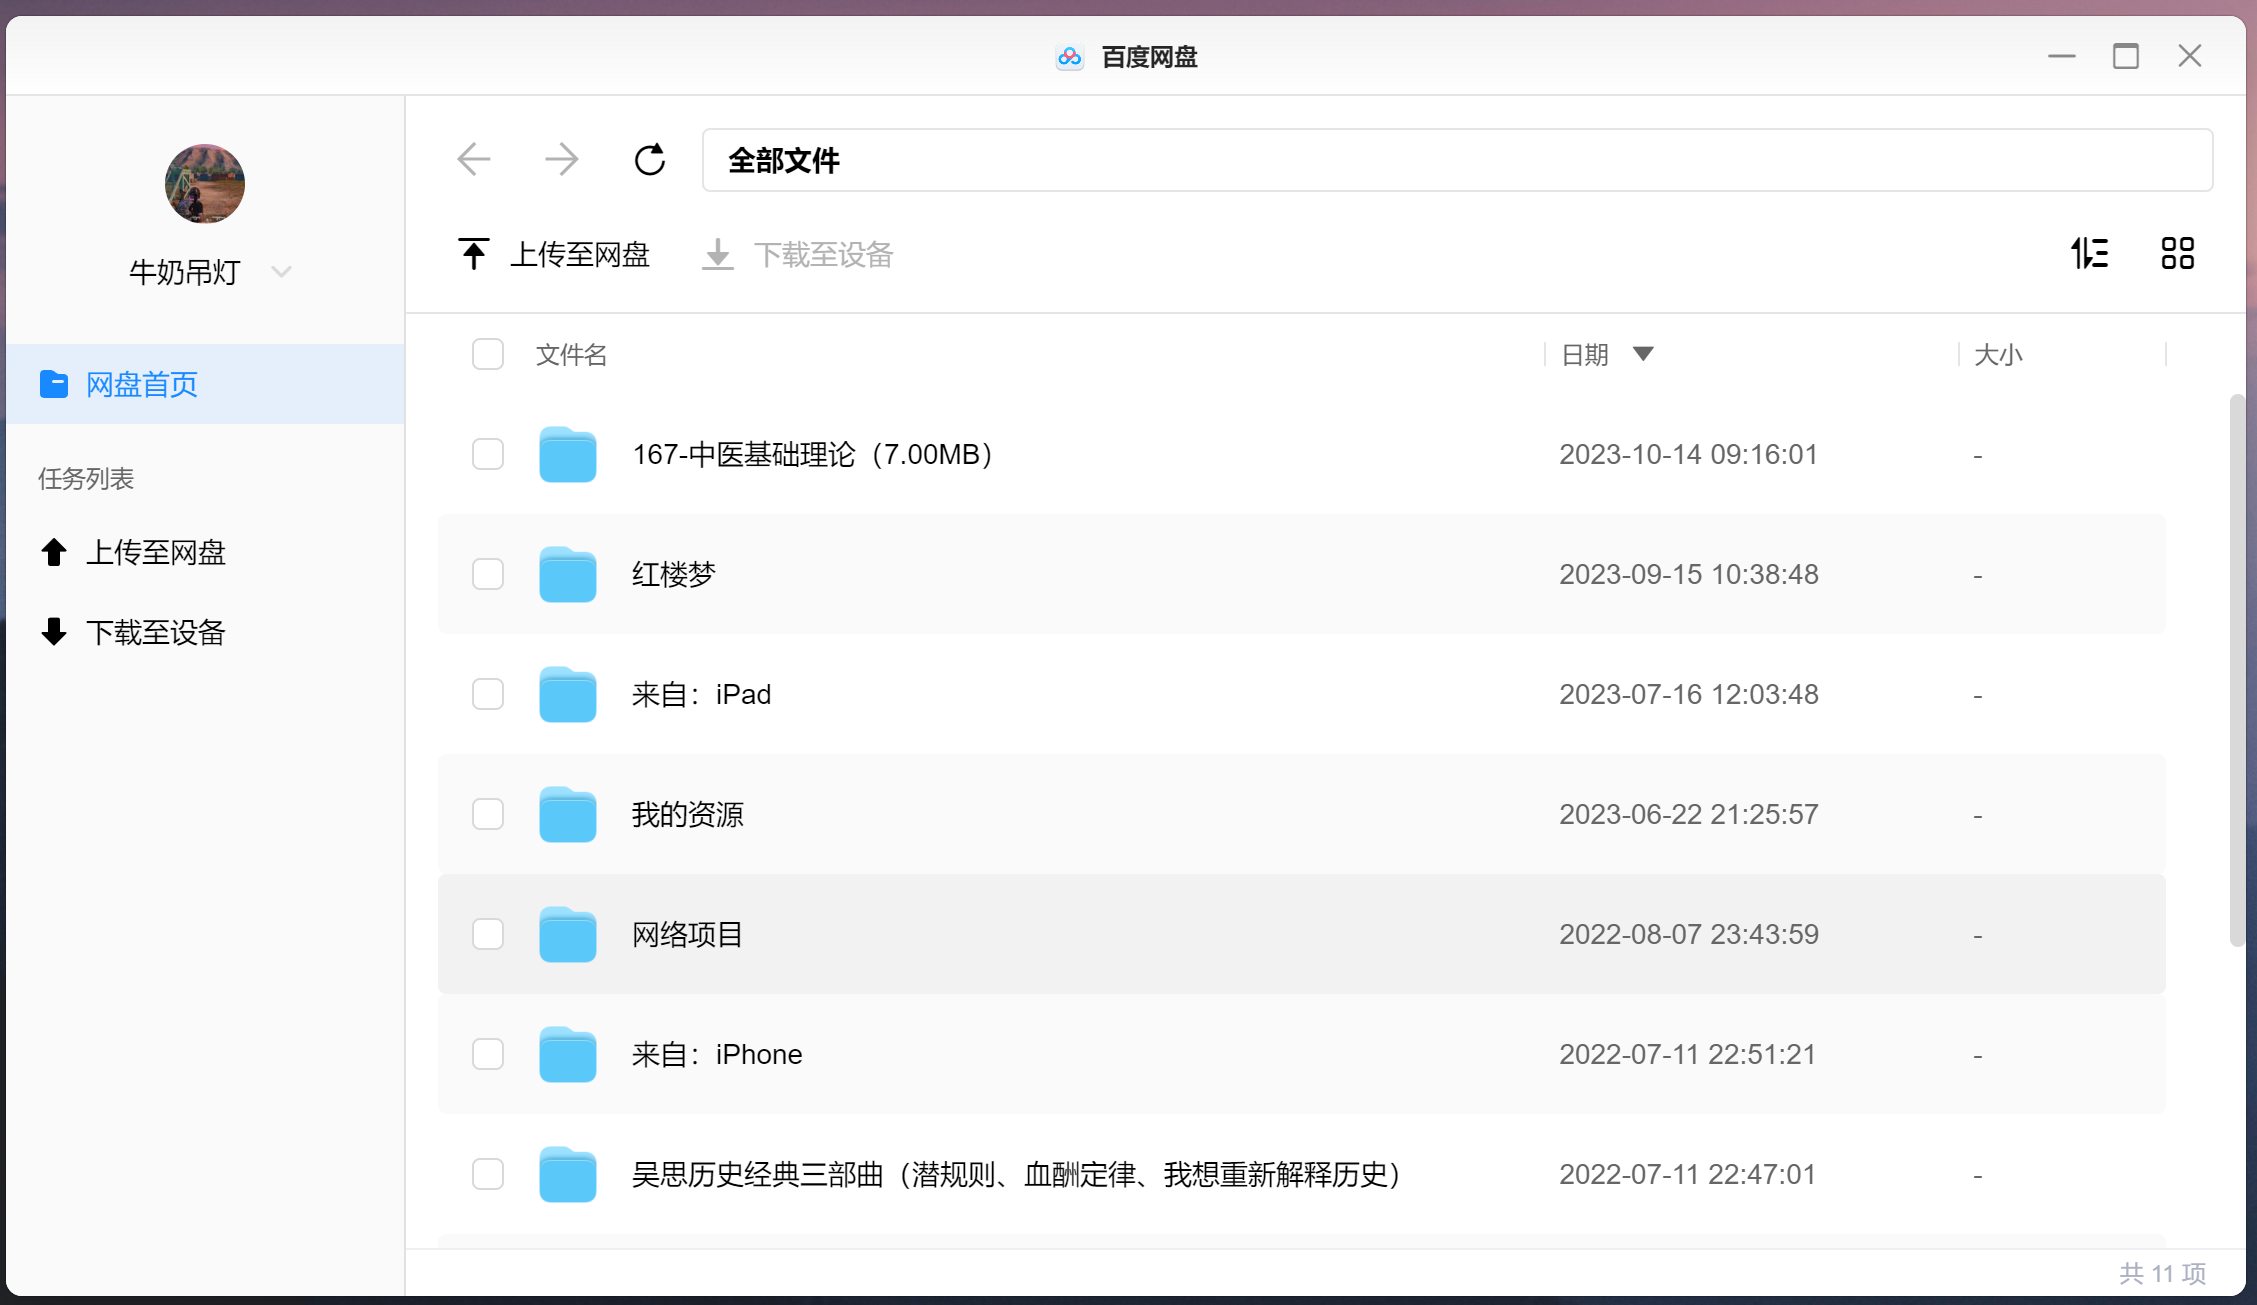Maximize the 百度网盘 window
This screenshot has width=2257, height=1305.
[x=2126, y=56]
